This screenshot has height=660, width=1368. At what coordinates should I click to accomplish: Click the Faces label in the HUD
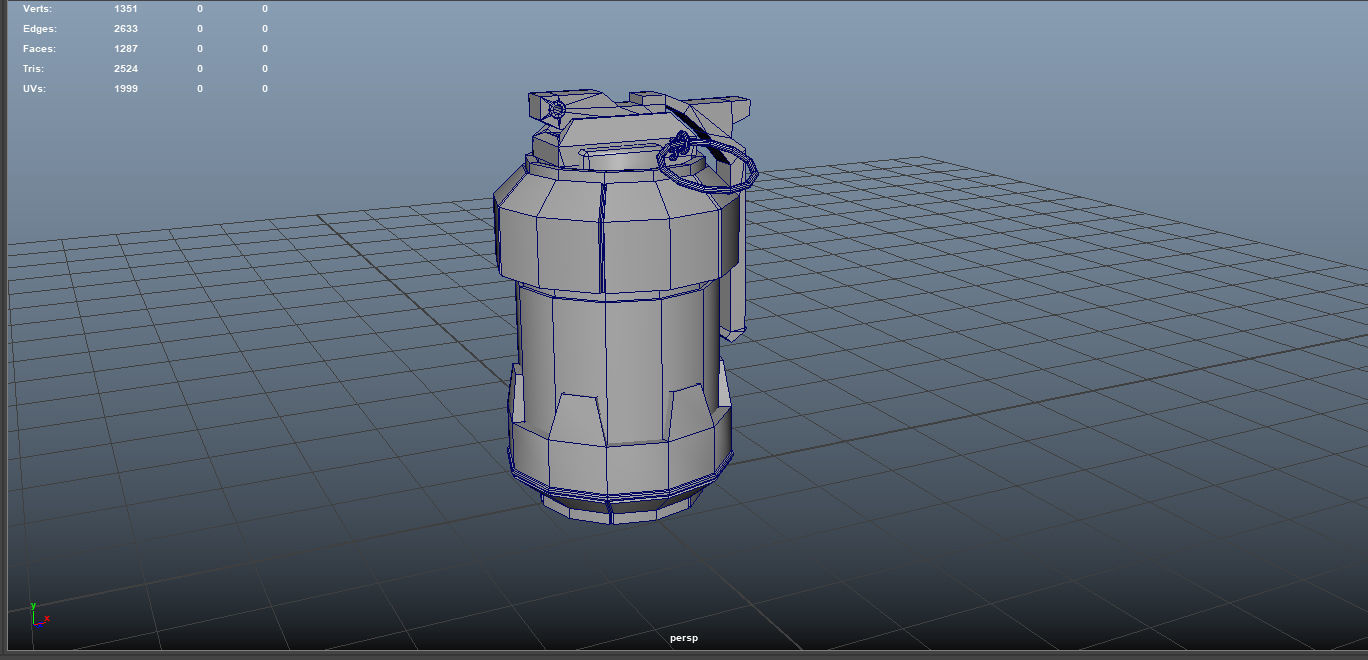coord(39,49)
